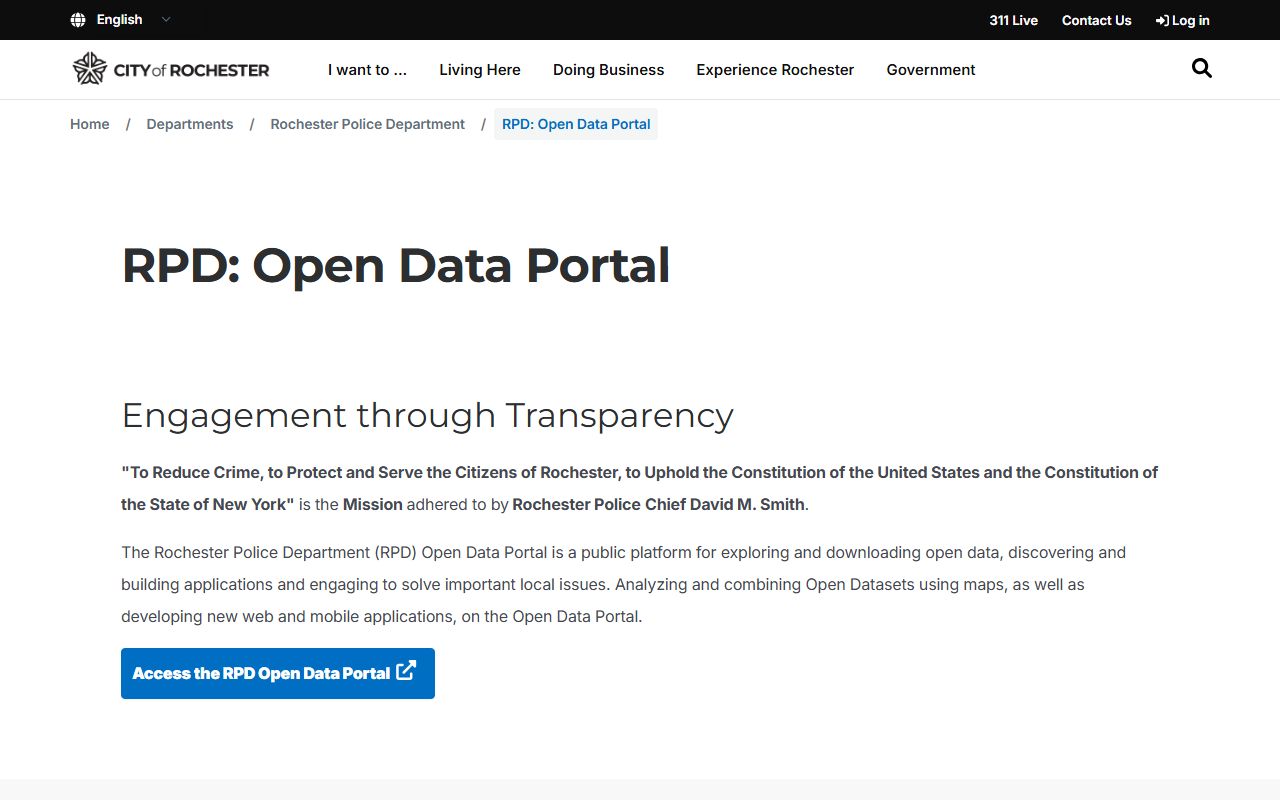This screenshot has width=1280, height=800.
Task: Open the 311 Live link
Action: click(x=1013, y=20)
